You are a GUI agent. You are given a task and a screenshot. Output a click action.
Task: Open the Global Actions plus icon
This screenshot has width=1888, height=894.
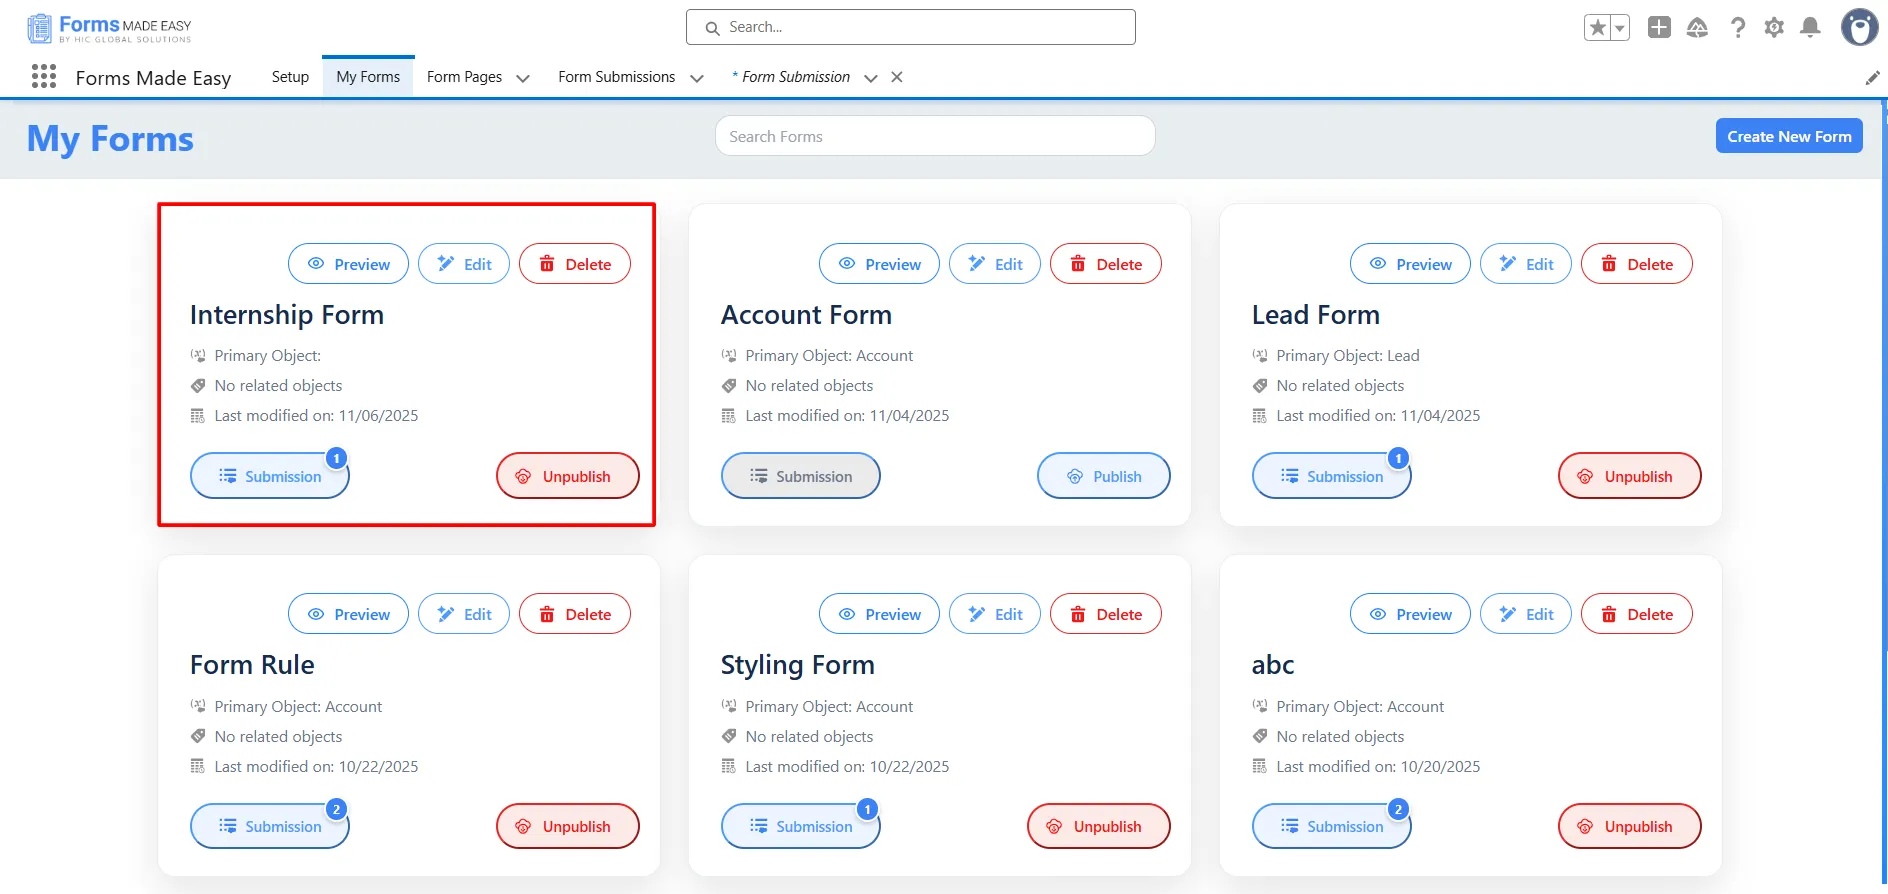[x=1659, y=28]
